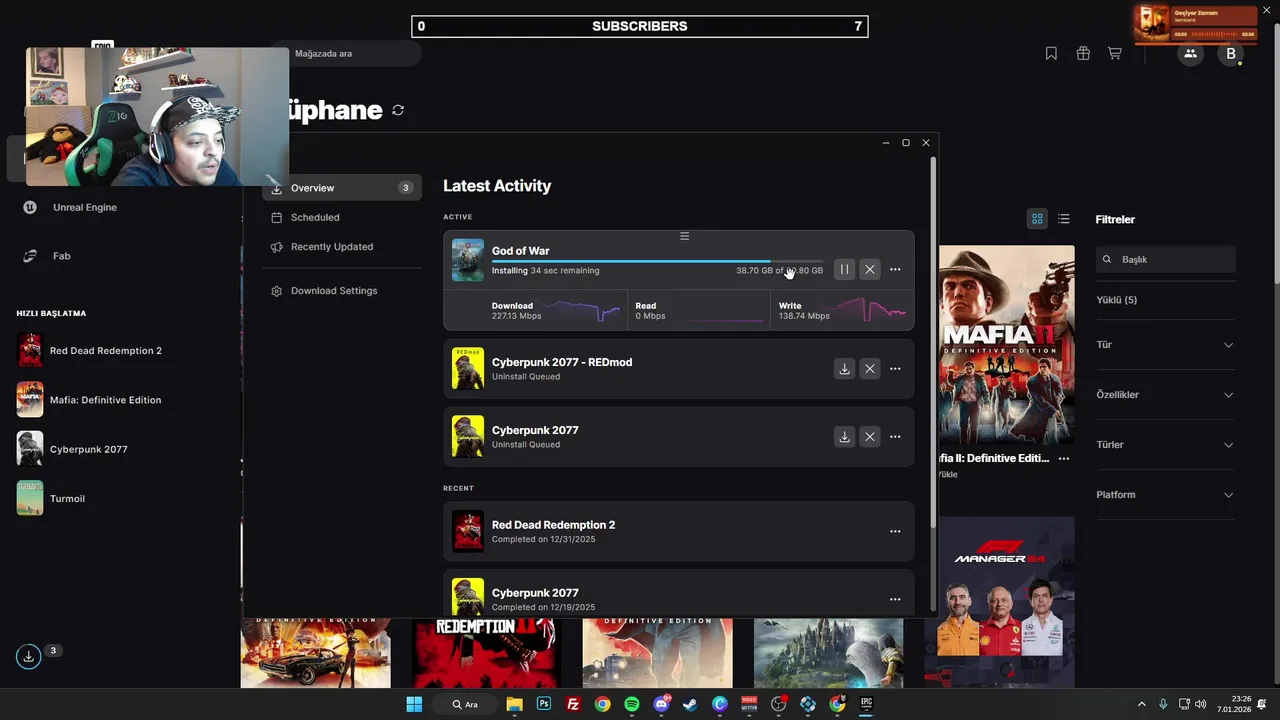Click the God of War game thumbnail
This screenshot has width=1280, height=720.
468,260
